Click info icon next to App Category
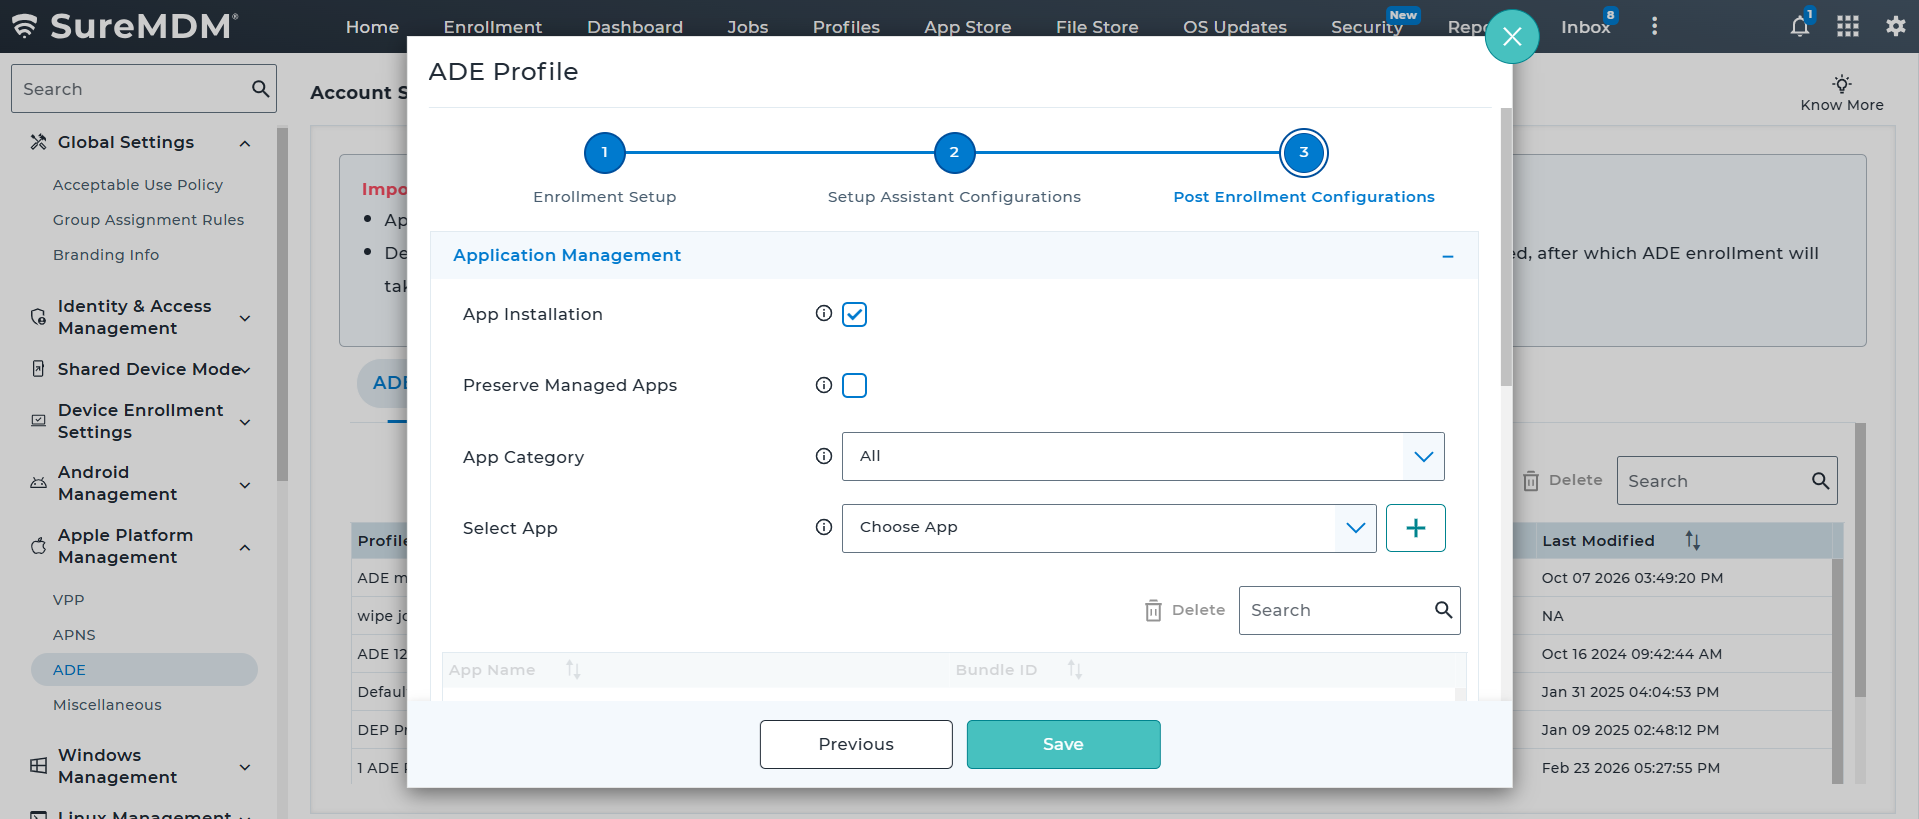The width and height of the screenshot is (1919, 819). [823, 456]
